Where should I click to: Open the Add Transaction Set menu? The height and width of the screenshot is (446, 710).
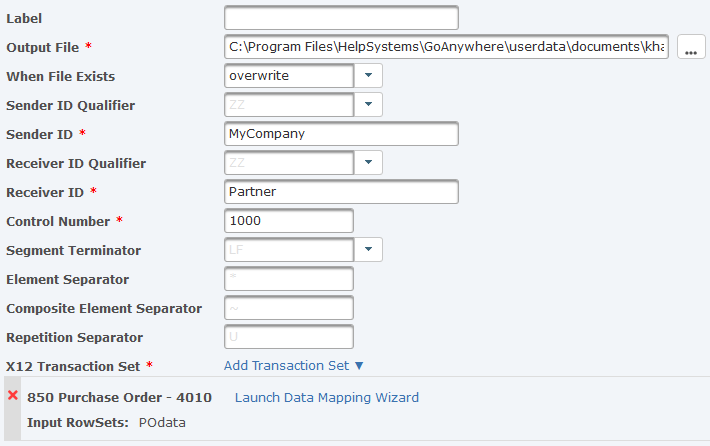coord(294,365)
